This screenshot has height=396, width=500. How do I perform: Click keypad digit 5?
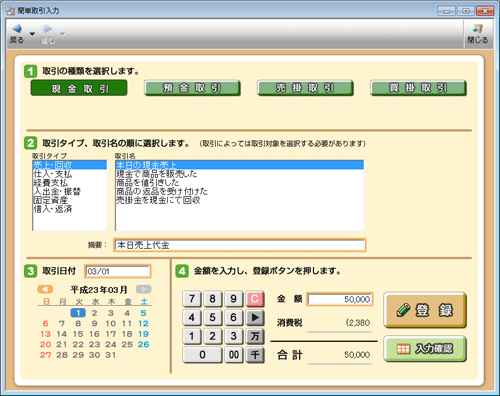212,317
